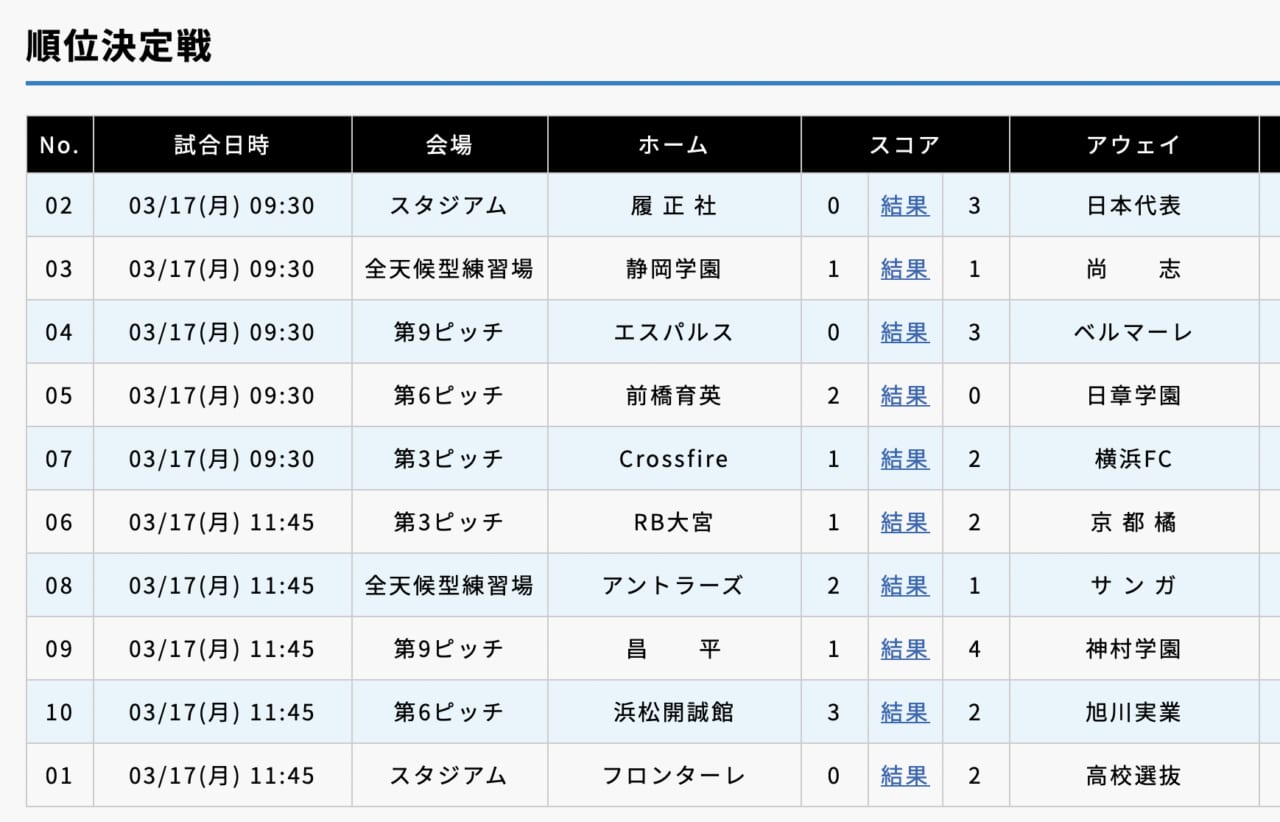The image size is (1280, 822).
Task: Open the 結果 link for 履正社 match
Action: coord(905,206)
